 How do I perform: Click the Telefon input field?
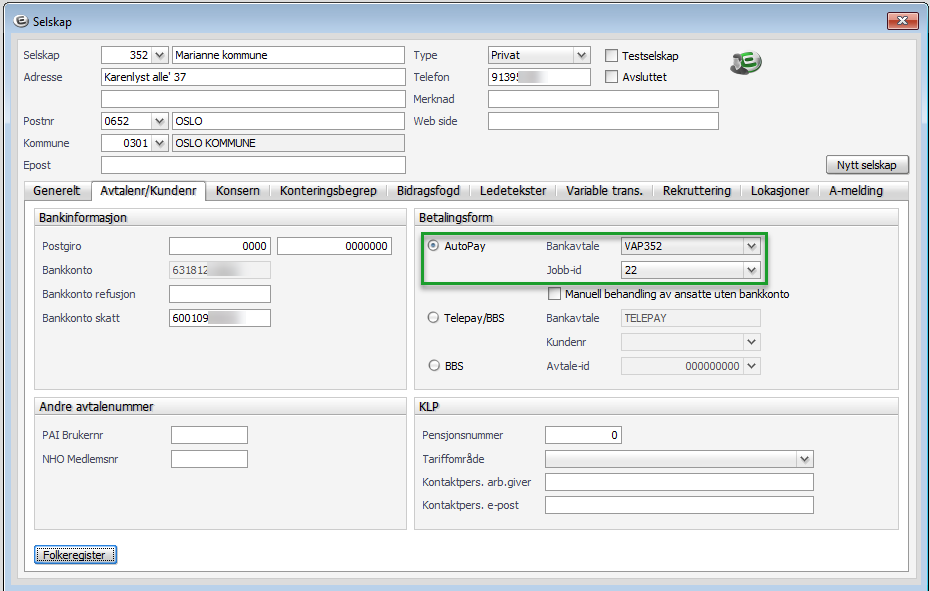pos(539,77)
